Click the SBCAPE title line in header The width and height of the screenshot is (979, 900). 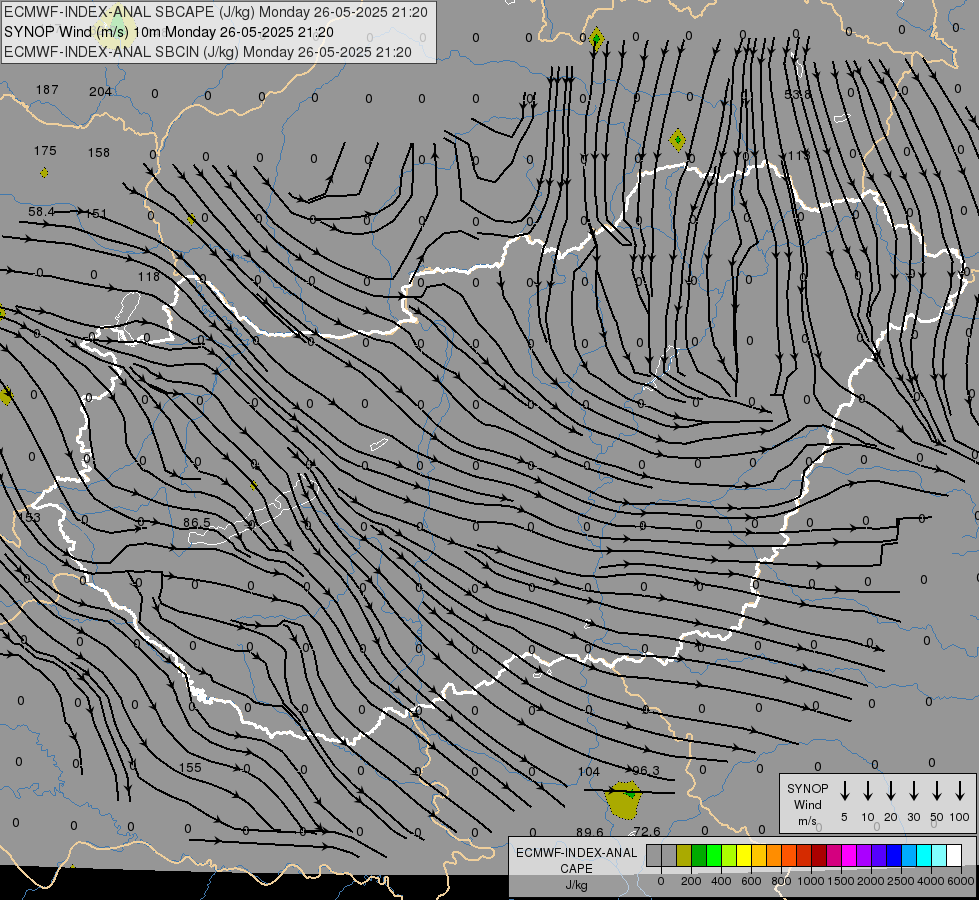pos(216,12)
